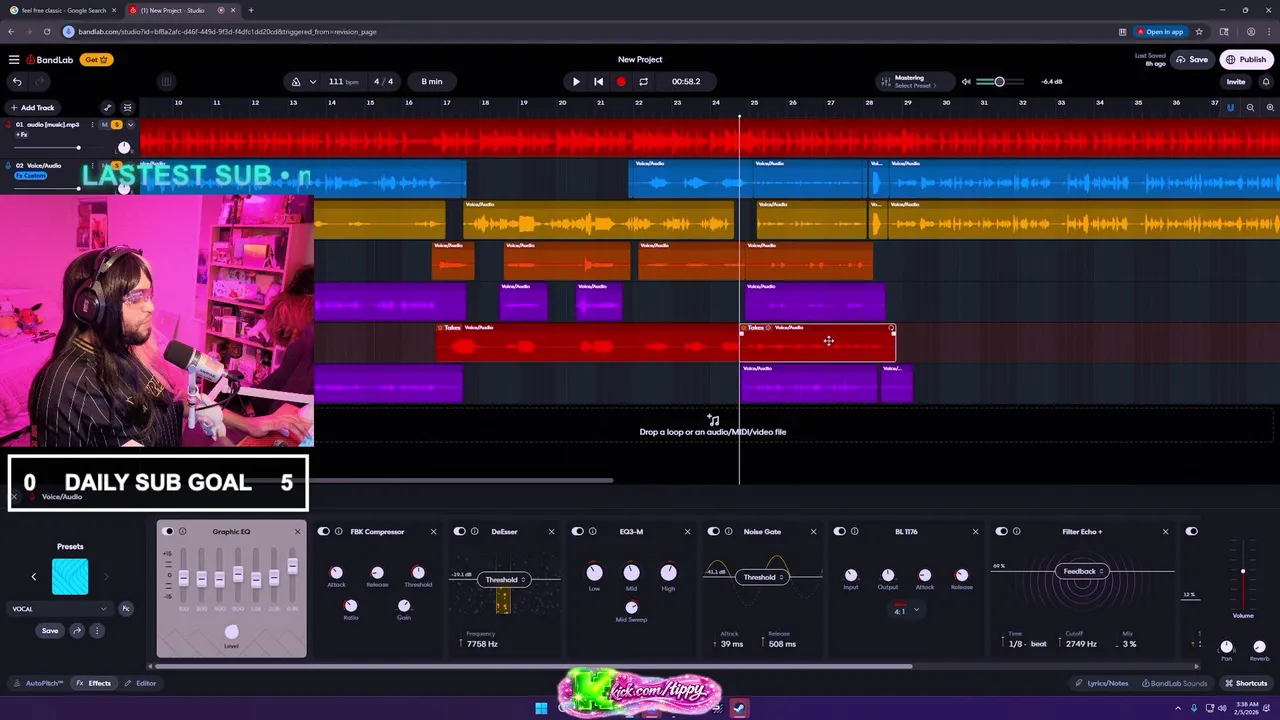Open the 4 / 4 time signature selector
This screenshot has height=720, width=1280.
[384, 82]
